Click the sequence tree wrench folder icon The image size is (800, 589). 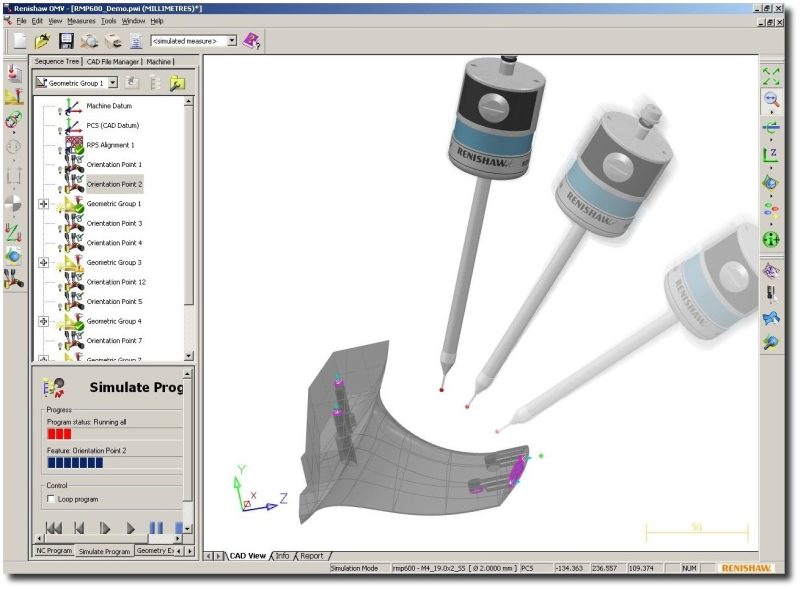click(177, 83)
